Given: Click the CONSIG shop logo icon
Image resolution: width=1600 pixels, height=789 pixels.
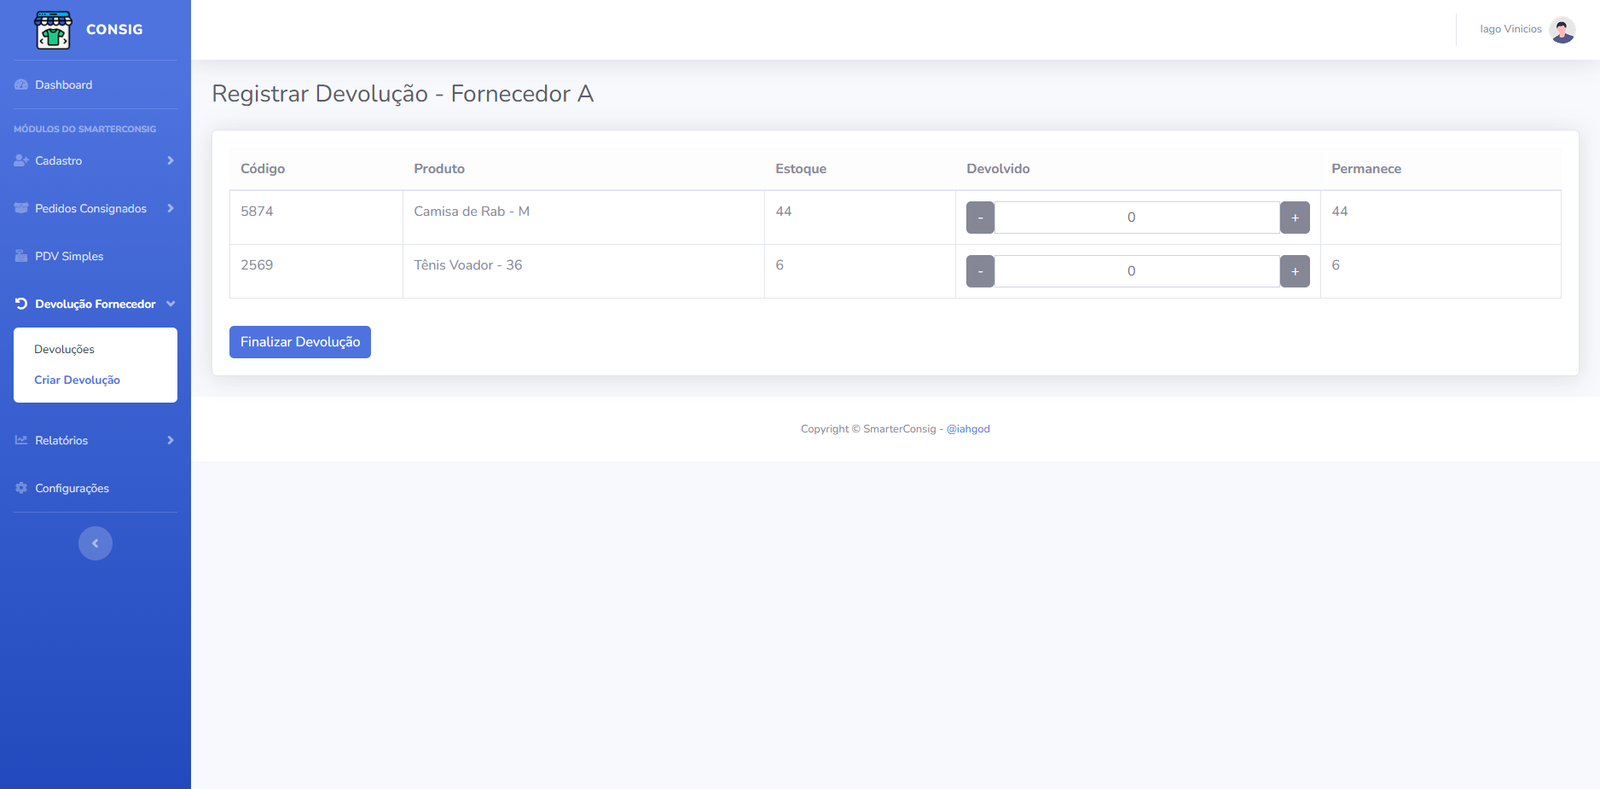Looking at the screenshot, I should point(53,30).
